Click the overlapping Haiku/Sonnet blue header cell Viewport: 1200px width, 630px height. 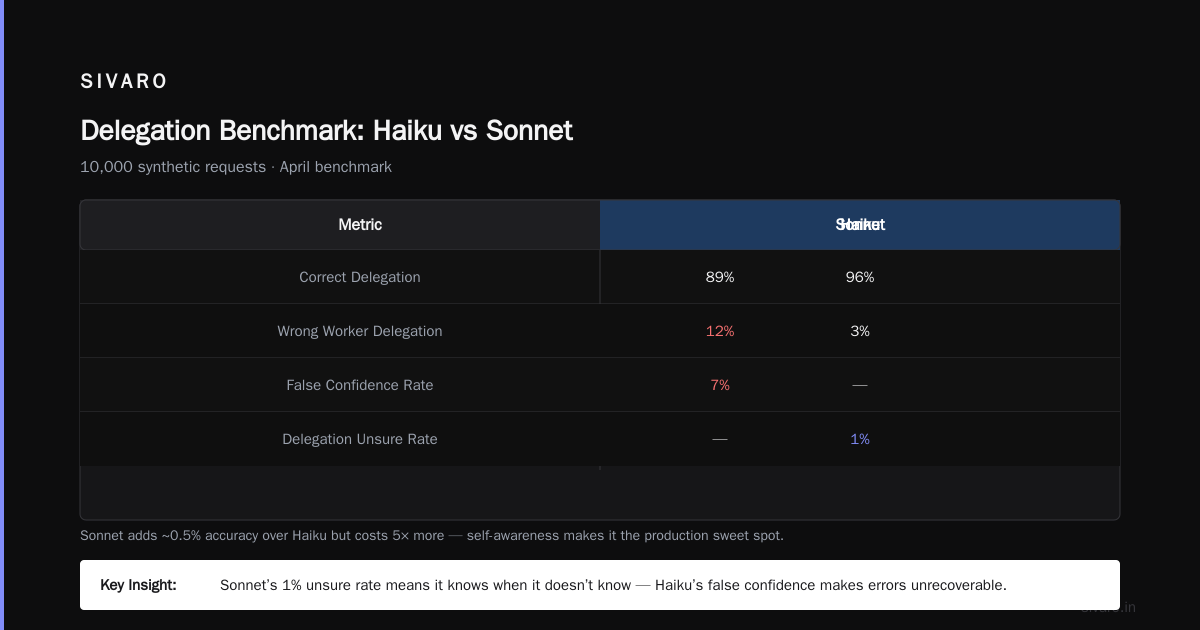pyautogui.click(x=860, y=225)
